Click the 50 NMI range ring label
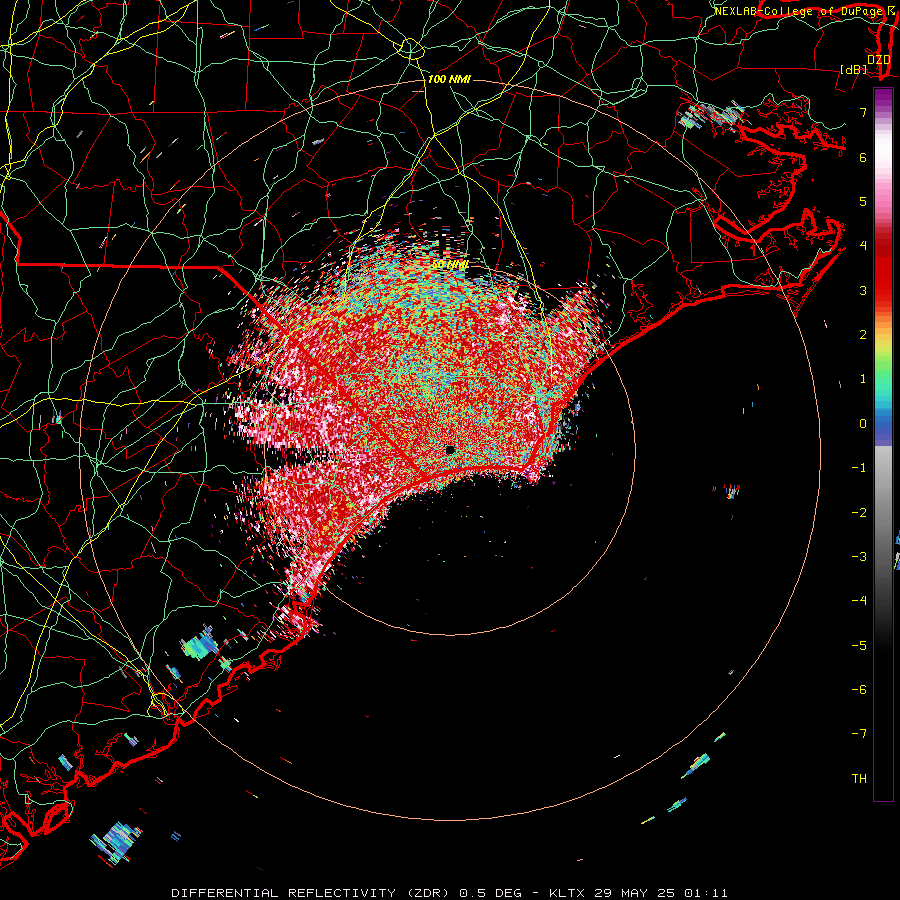This screenshot has height=900, width=900. click(x=450, y=265)
